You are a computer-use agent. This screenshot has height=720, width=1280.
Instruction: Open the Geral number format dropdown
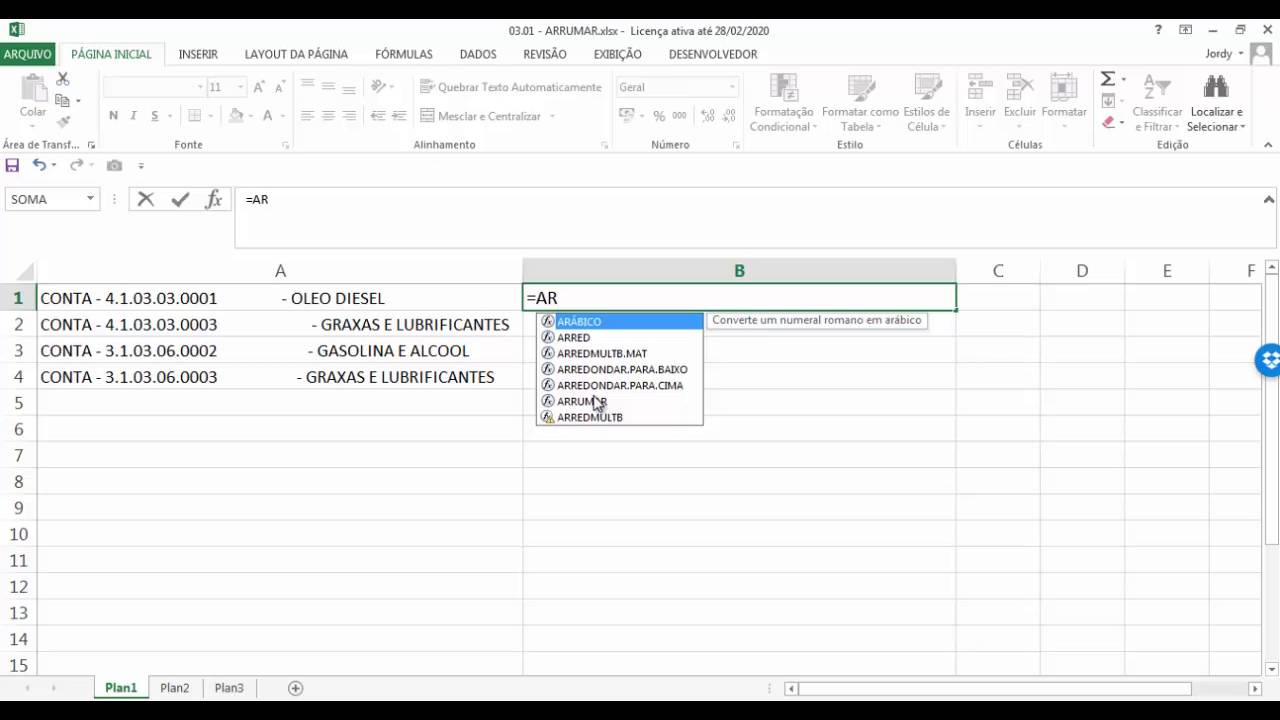click(732, 87)
